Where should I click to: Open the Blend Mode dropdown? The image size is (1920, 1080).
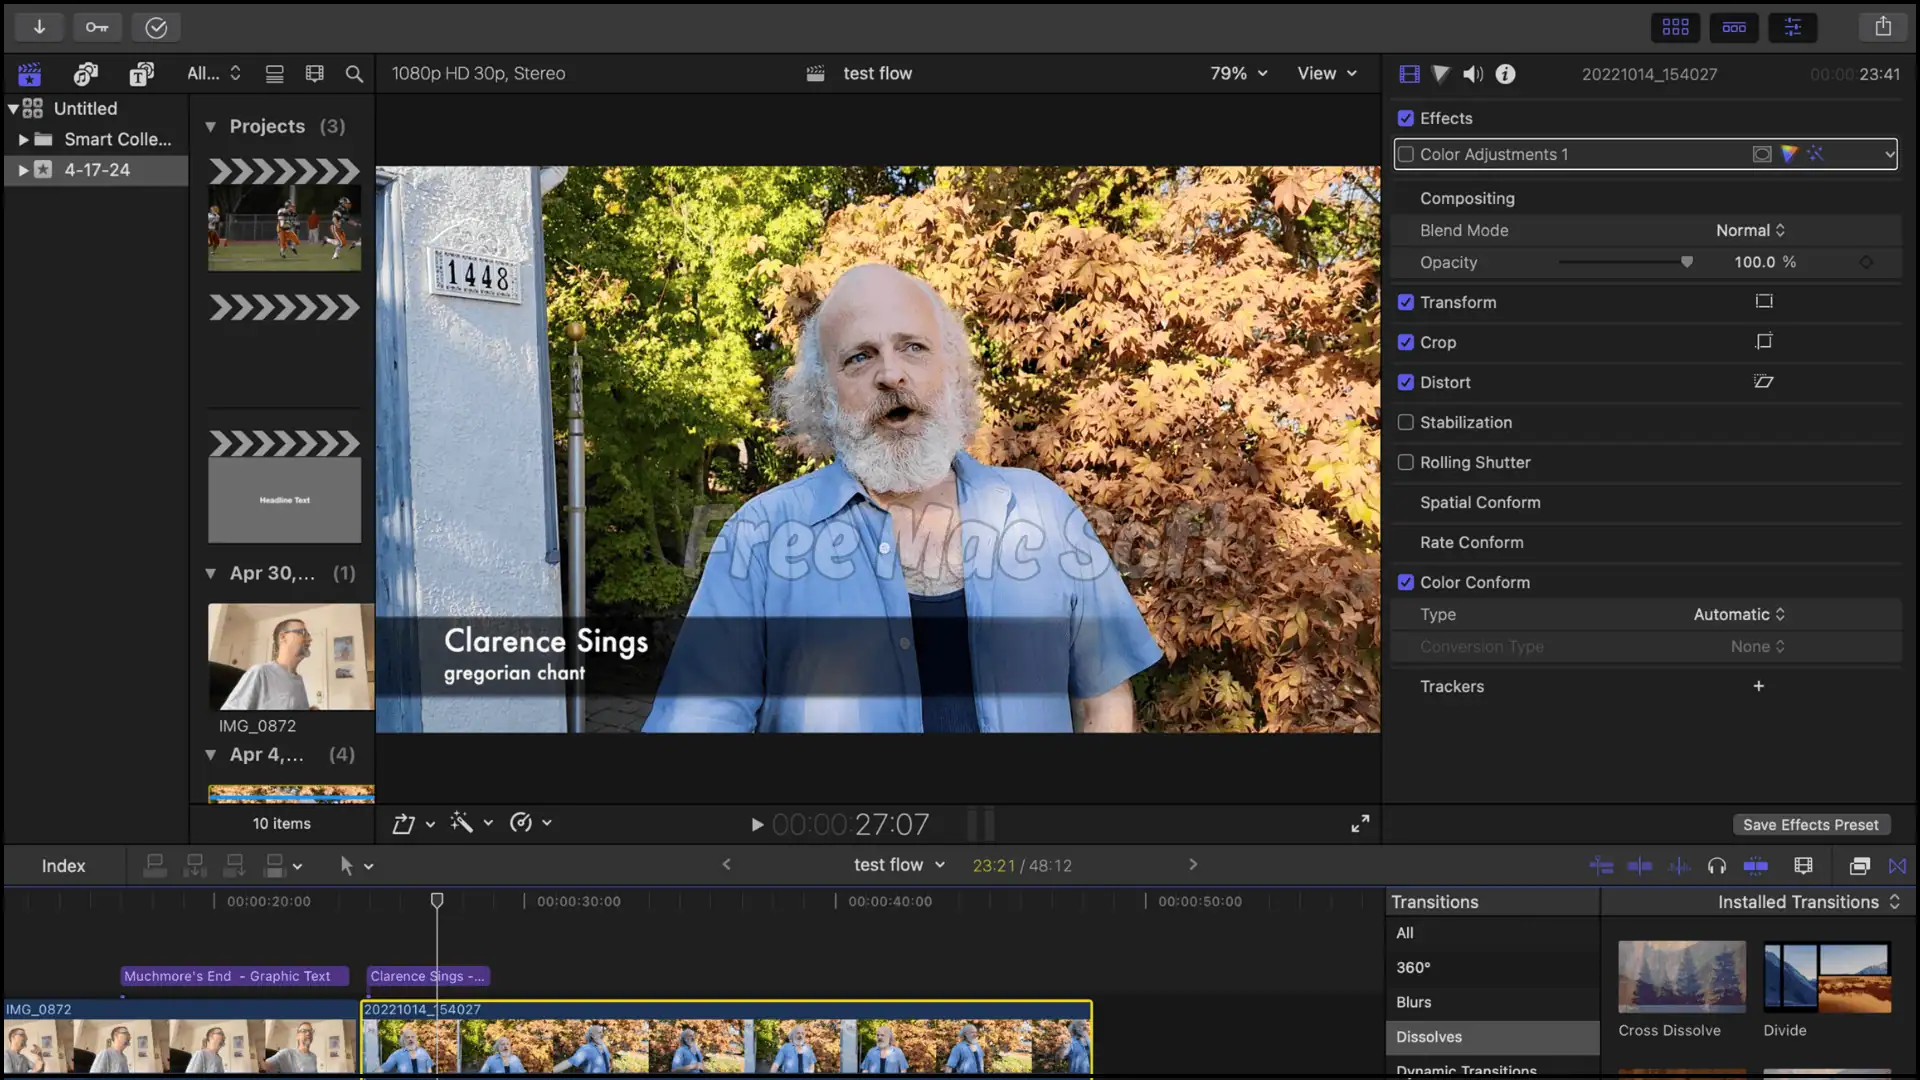1748,230
